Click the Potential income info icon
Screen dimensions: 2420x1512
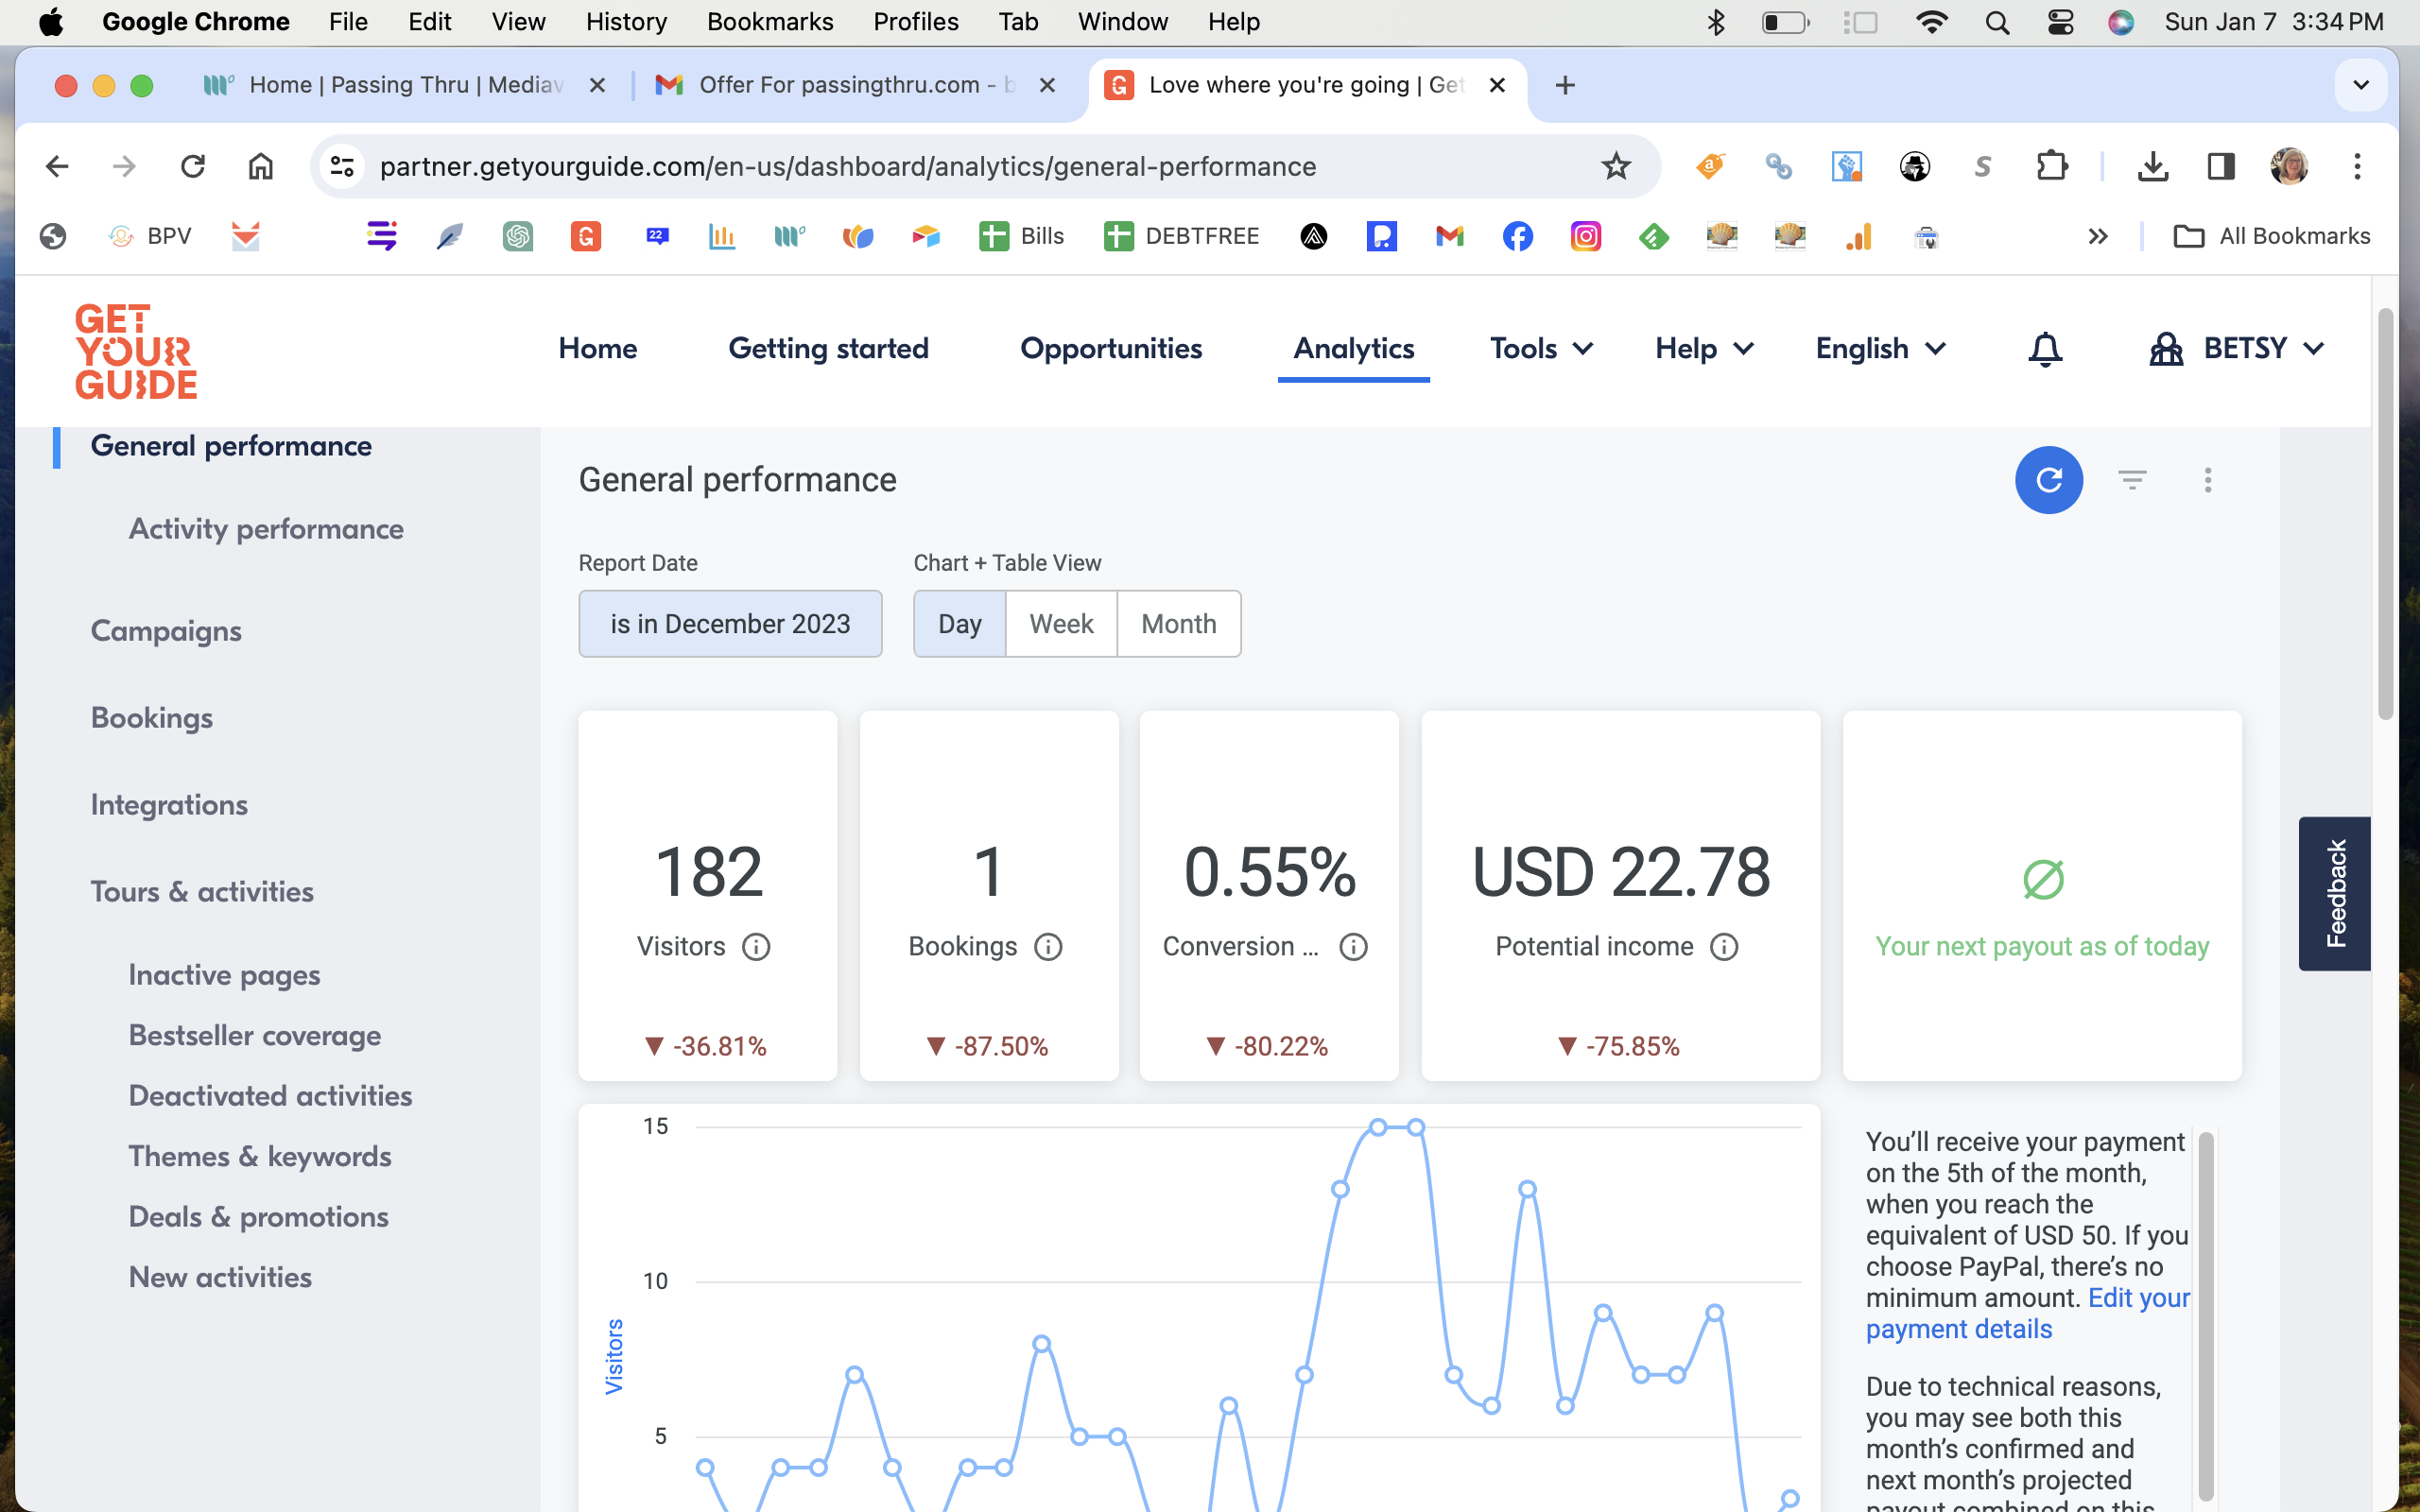1724,946
